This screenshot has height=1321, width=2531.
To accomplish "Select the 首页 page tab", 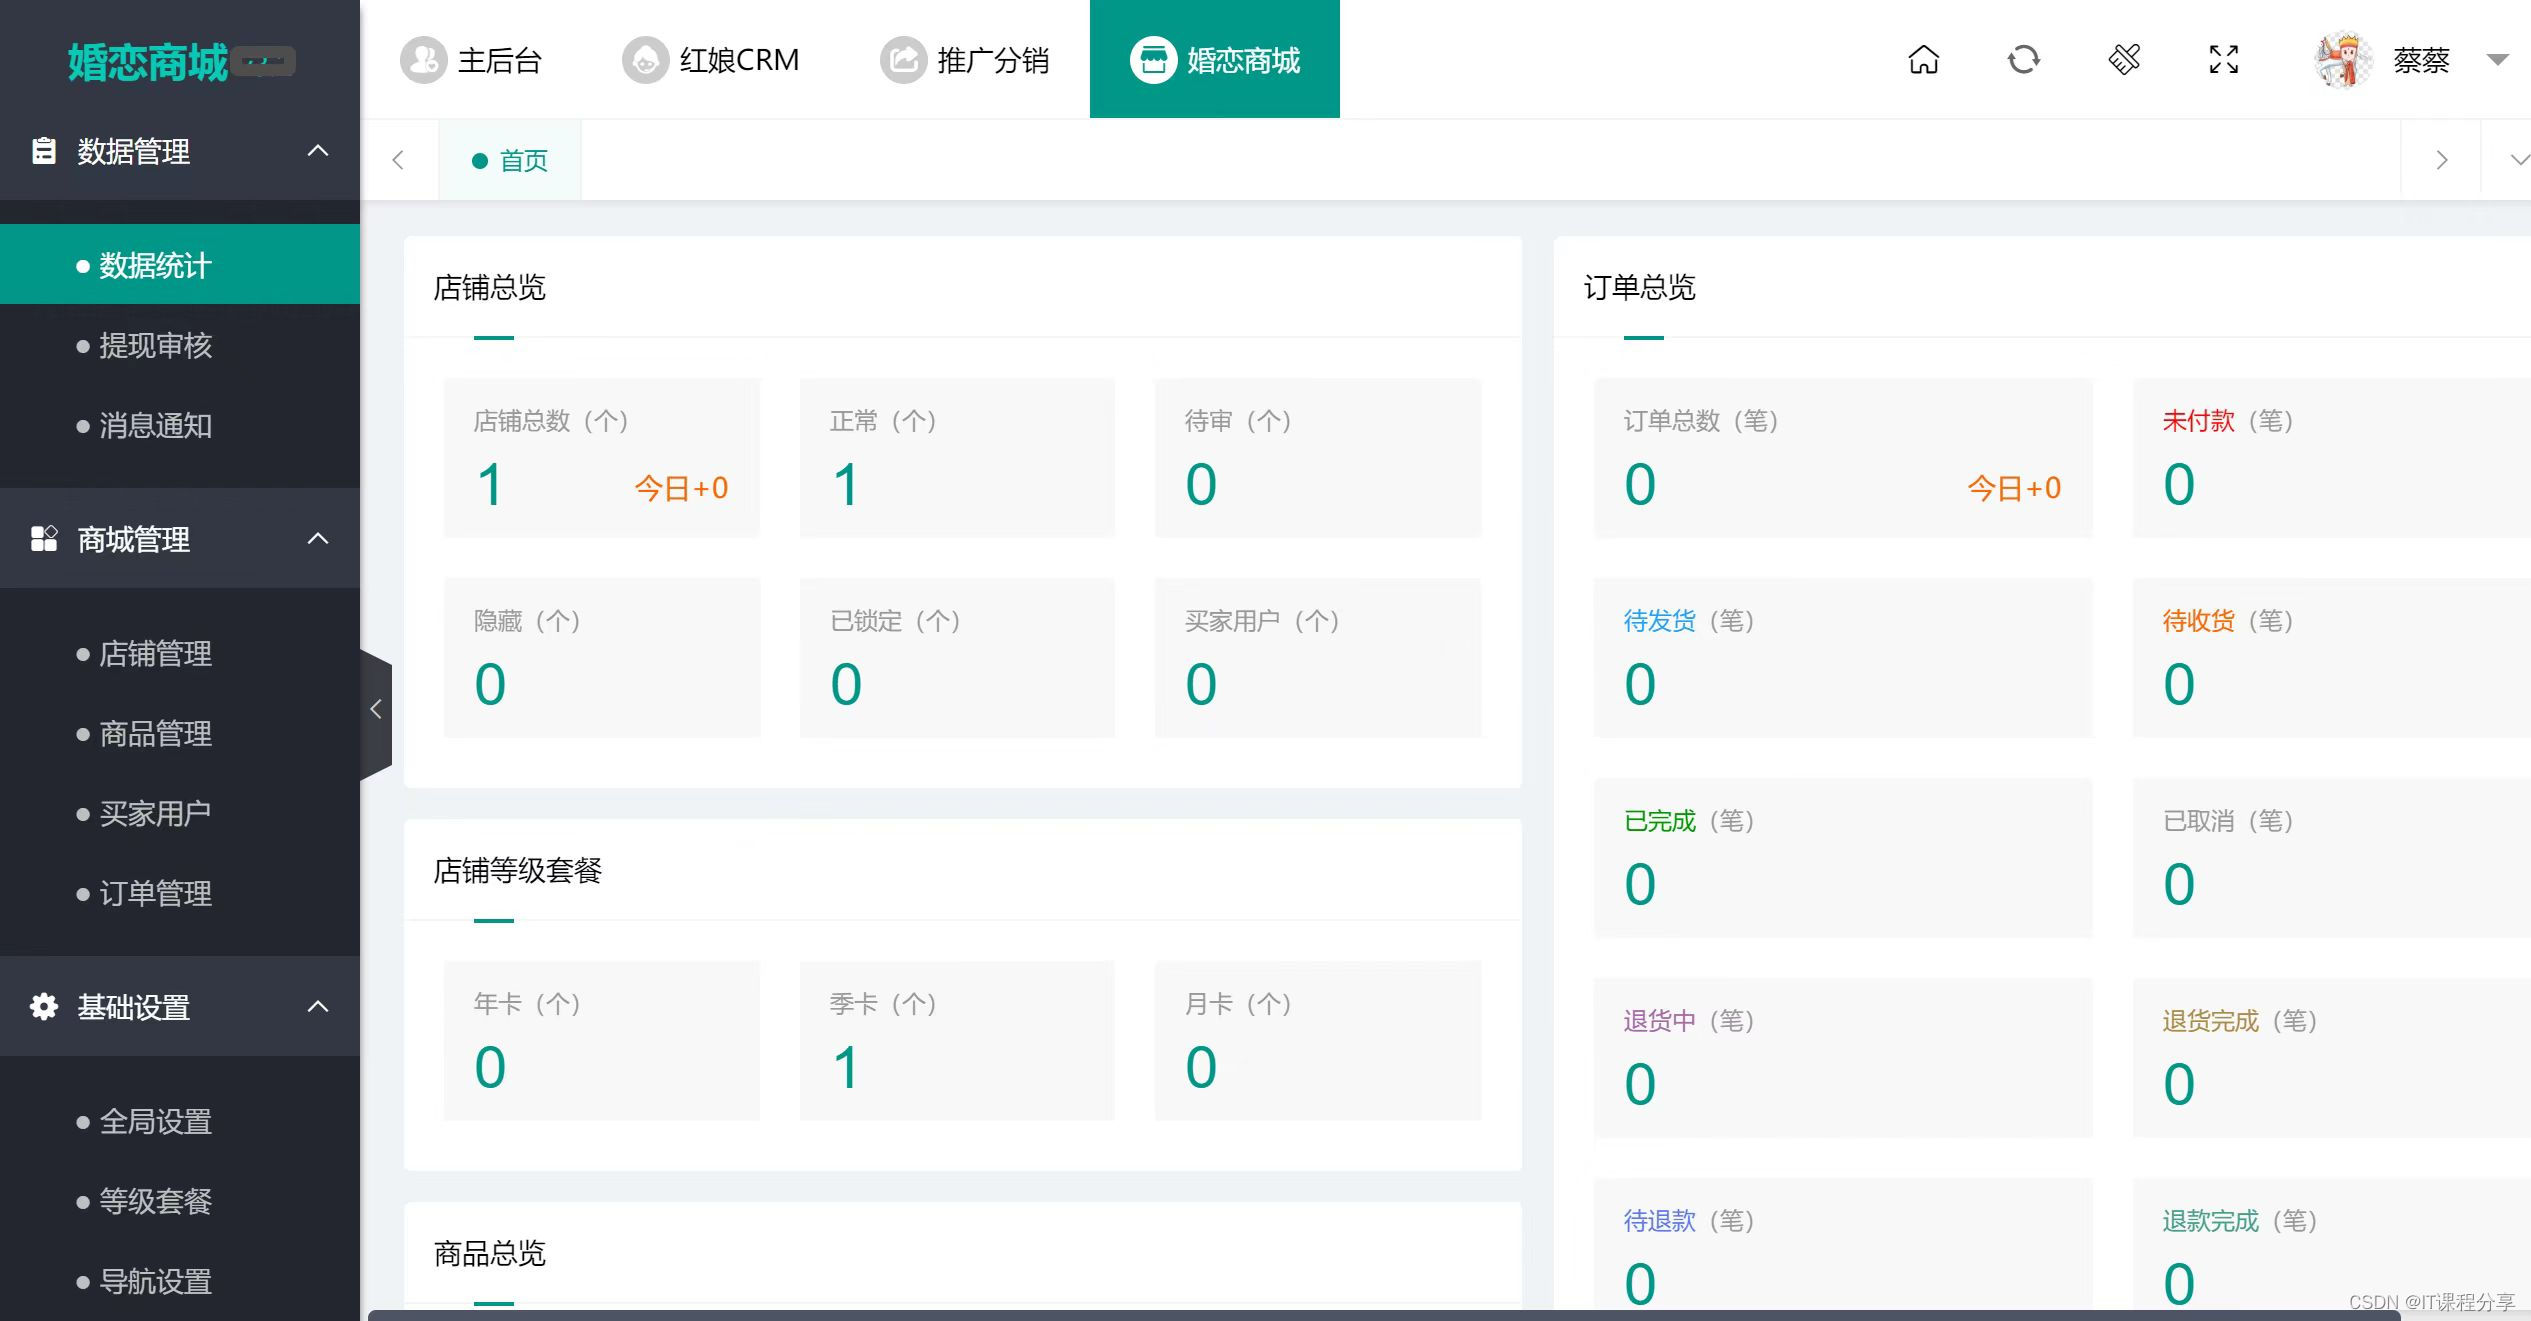I will click(510, 160).
